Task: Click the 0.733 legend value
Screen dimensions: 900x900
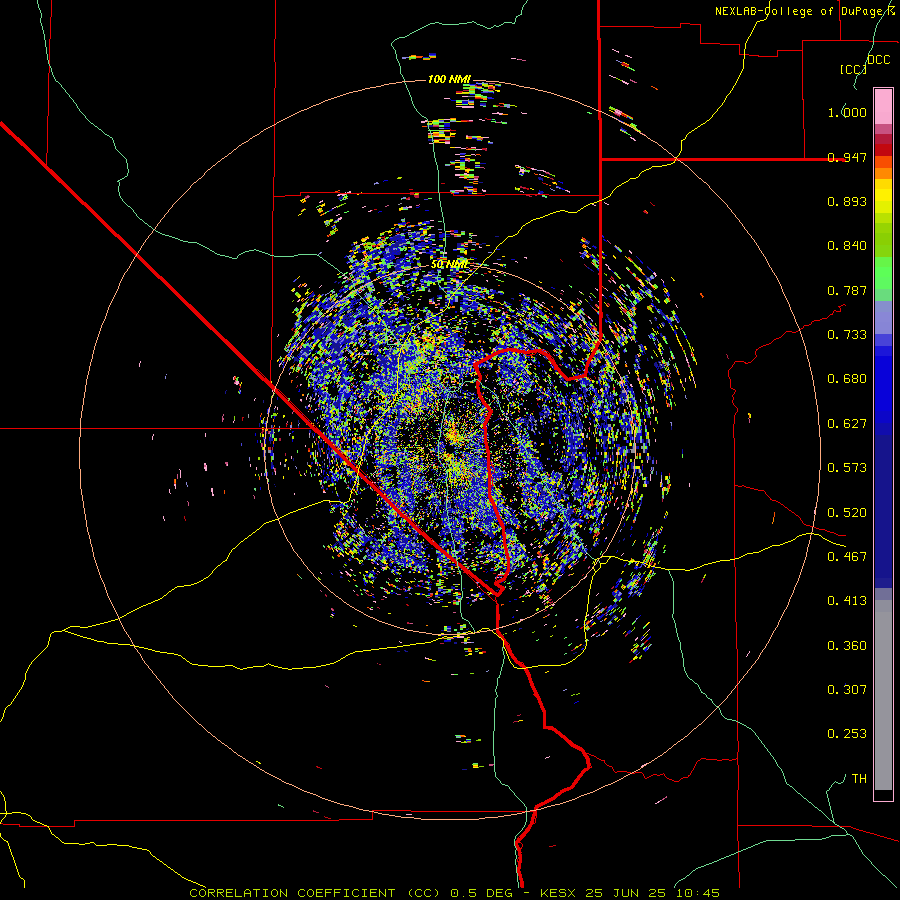Action: point(847,335)
